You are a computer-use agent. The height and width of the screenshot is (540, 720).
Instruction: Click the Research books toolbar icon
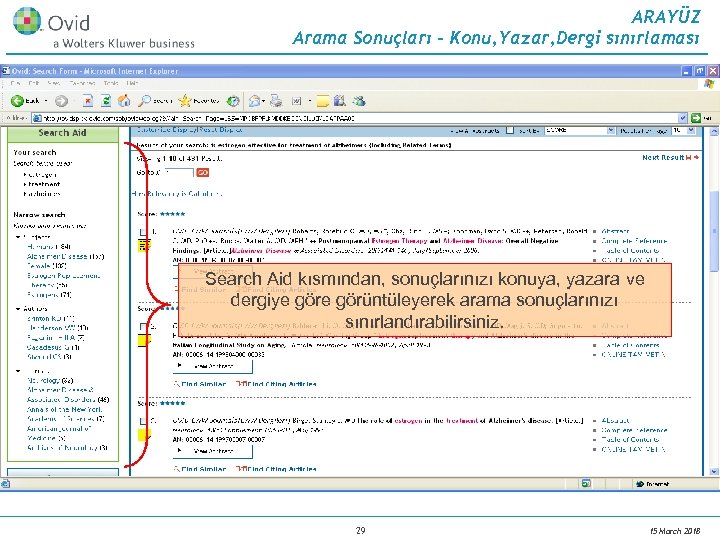coord(340,101)
